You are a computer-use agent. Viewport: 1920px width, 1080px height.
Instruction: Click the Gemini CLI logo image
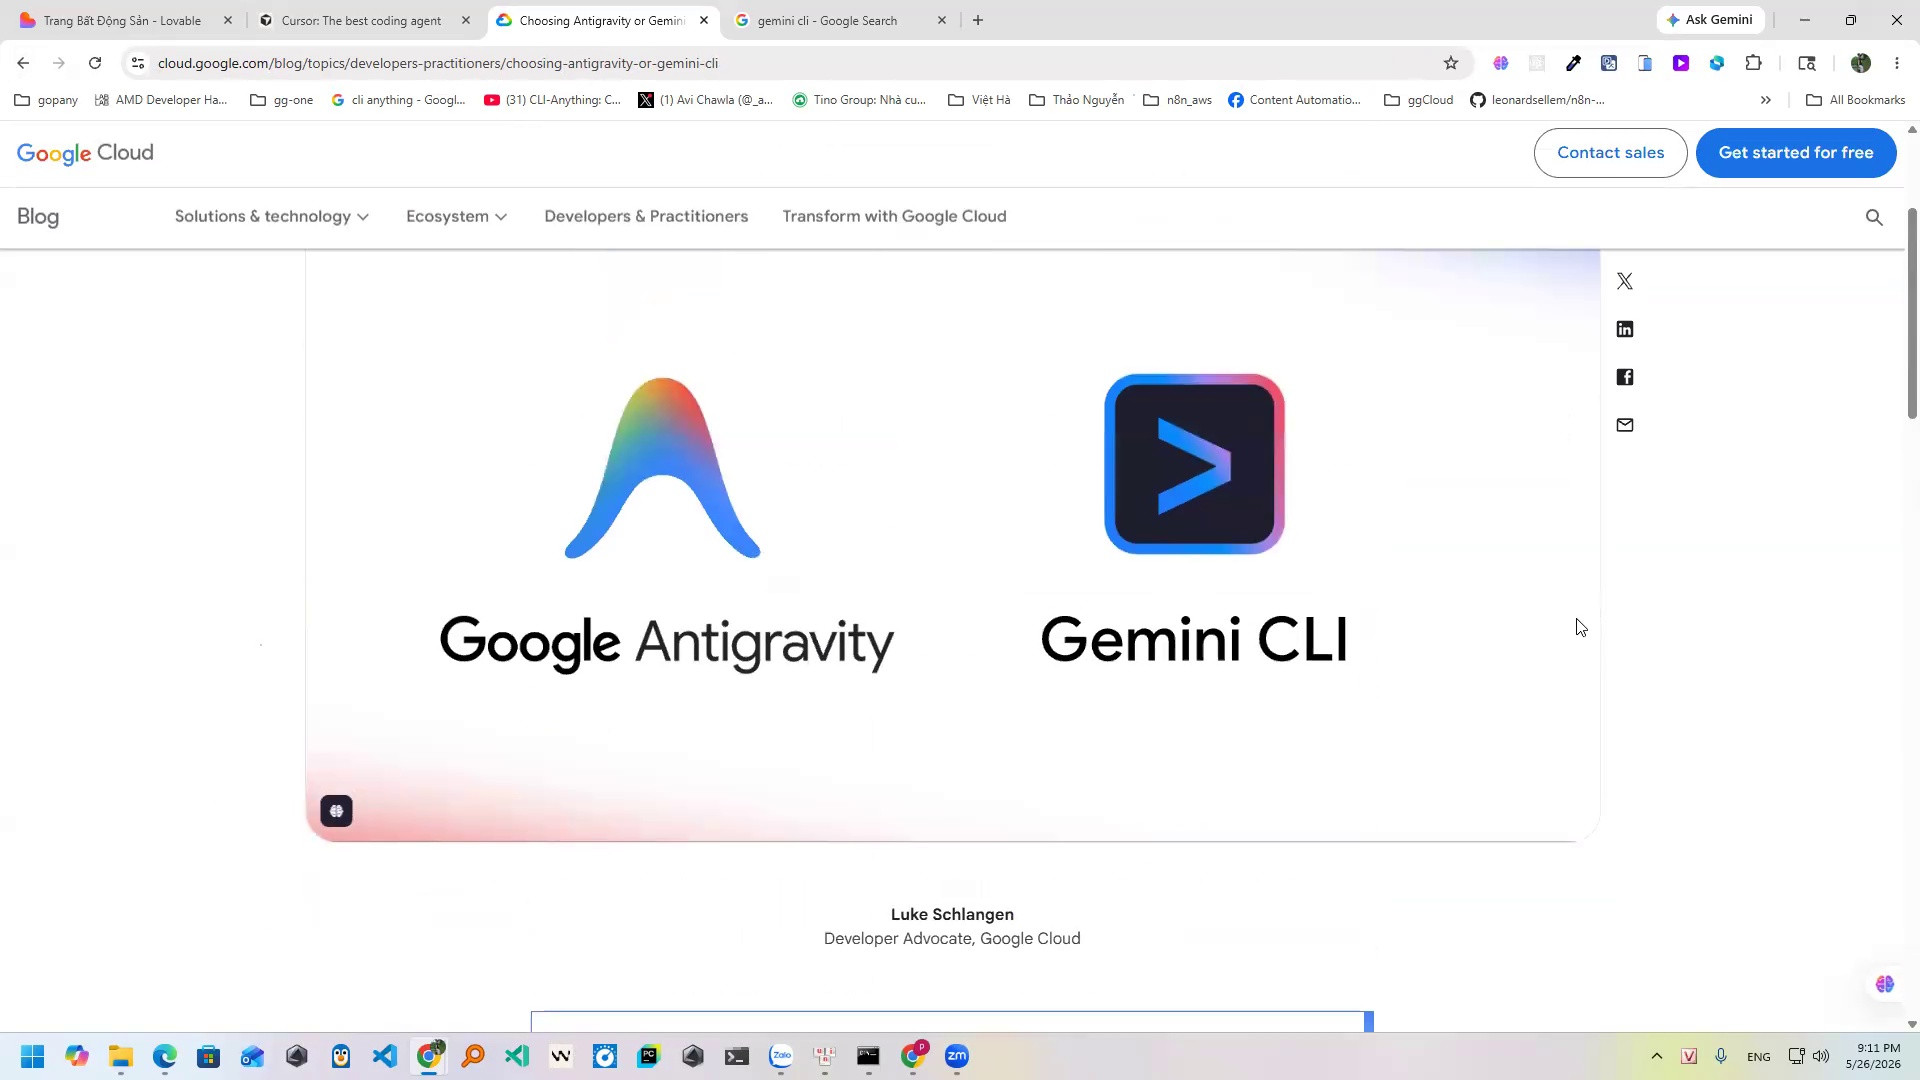1194,464
